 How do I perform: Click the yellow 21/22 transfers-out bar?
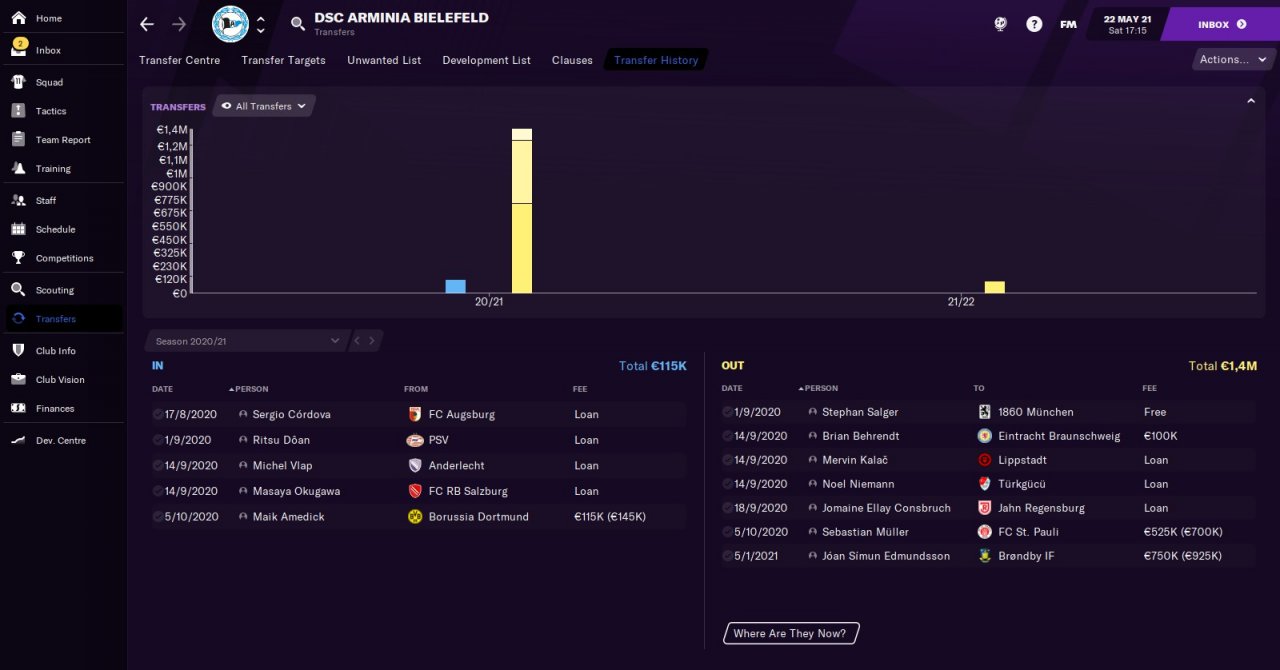pos(994,287)
